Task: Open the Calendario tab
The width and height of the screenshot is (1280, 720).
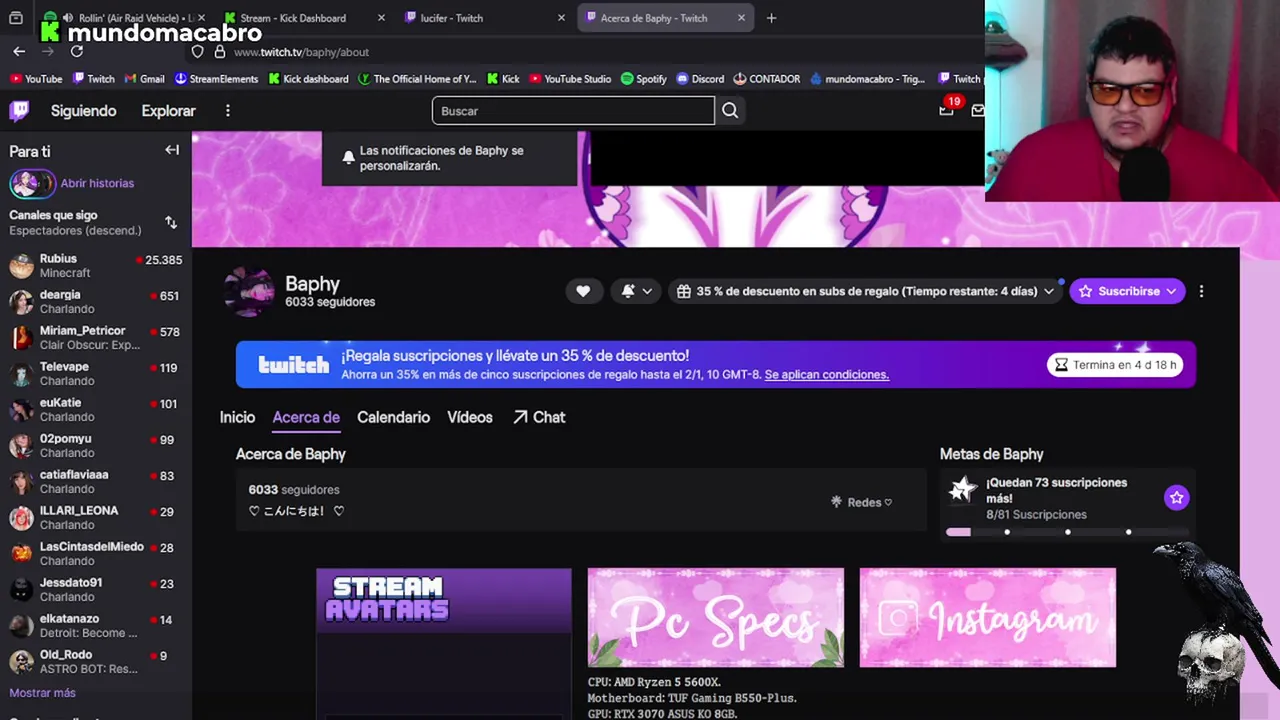Action: [x=393, y=417]
